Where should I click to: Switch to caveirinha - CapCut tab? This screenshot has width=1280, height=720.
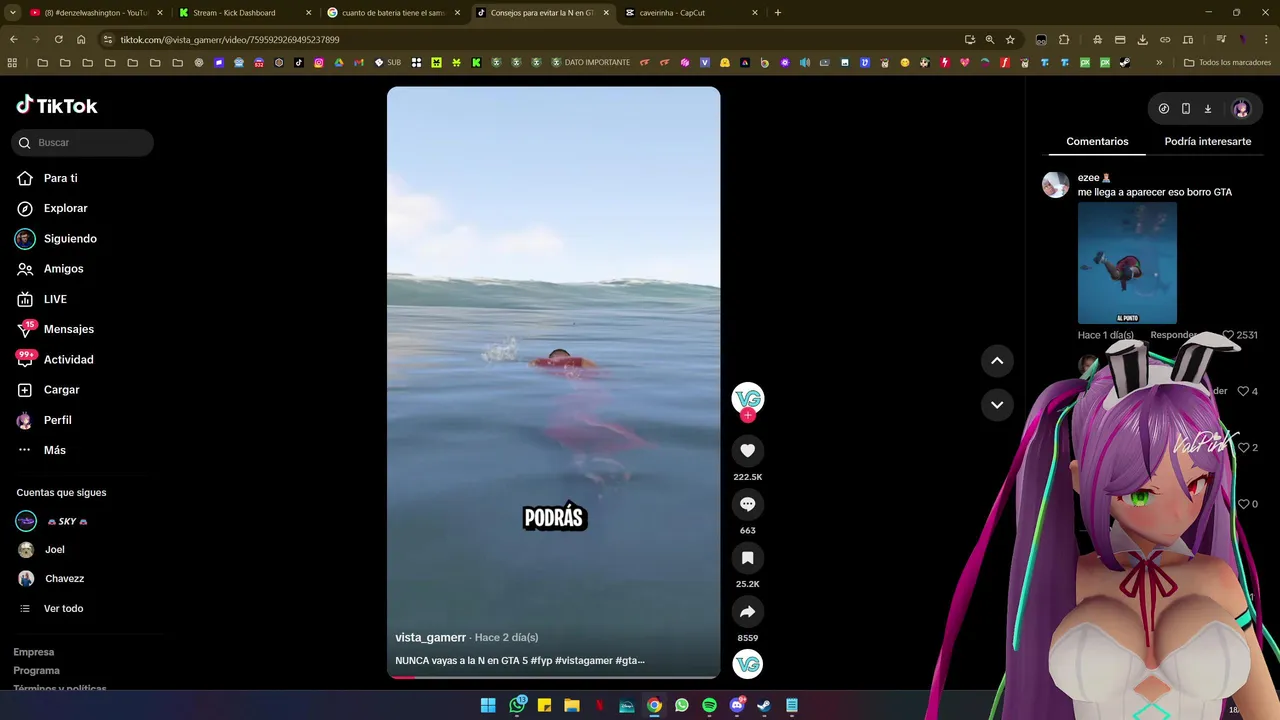click(692, 13)
